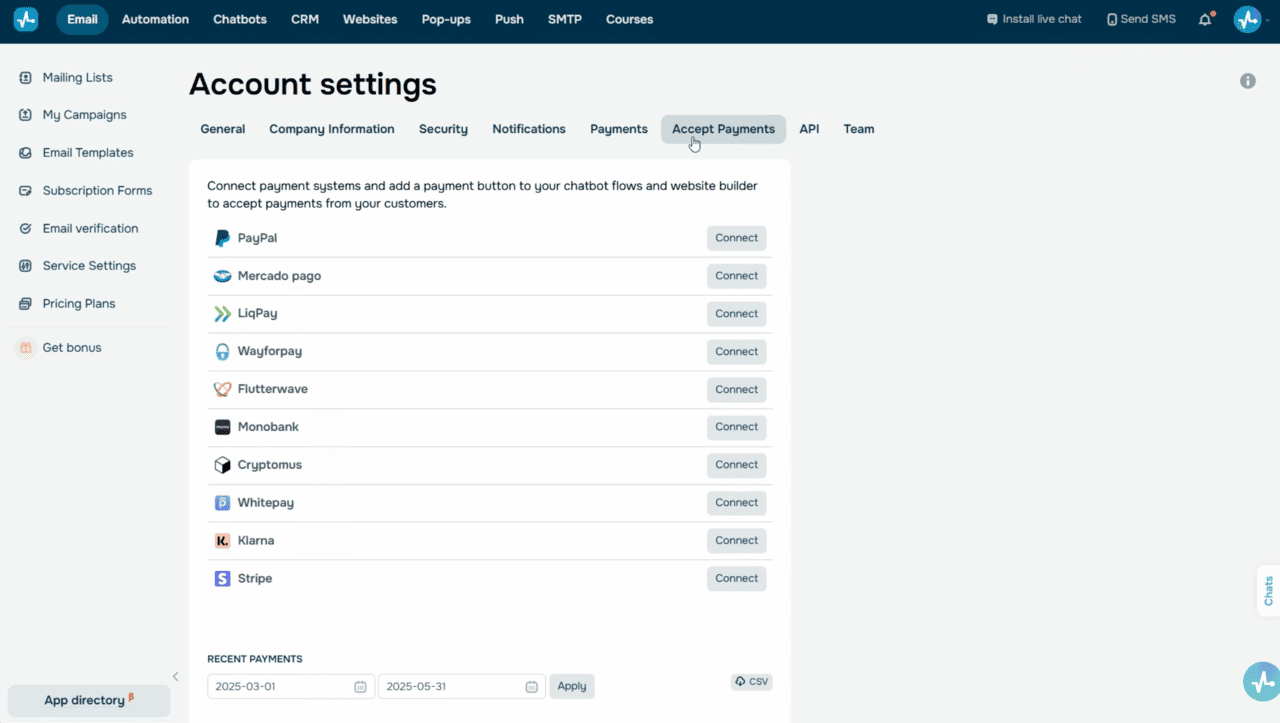Open the account avatar menu
This screenshot has width=1280, height=723.
pos(1247,19)
